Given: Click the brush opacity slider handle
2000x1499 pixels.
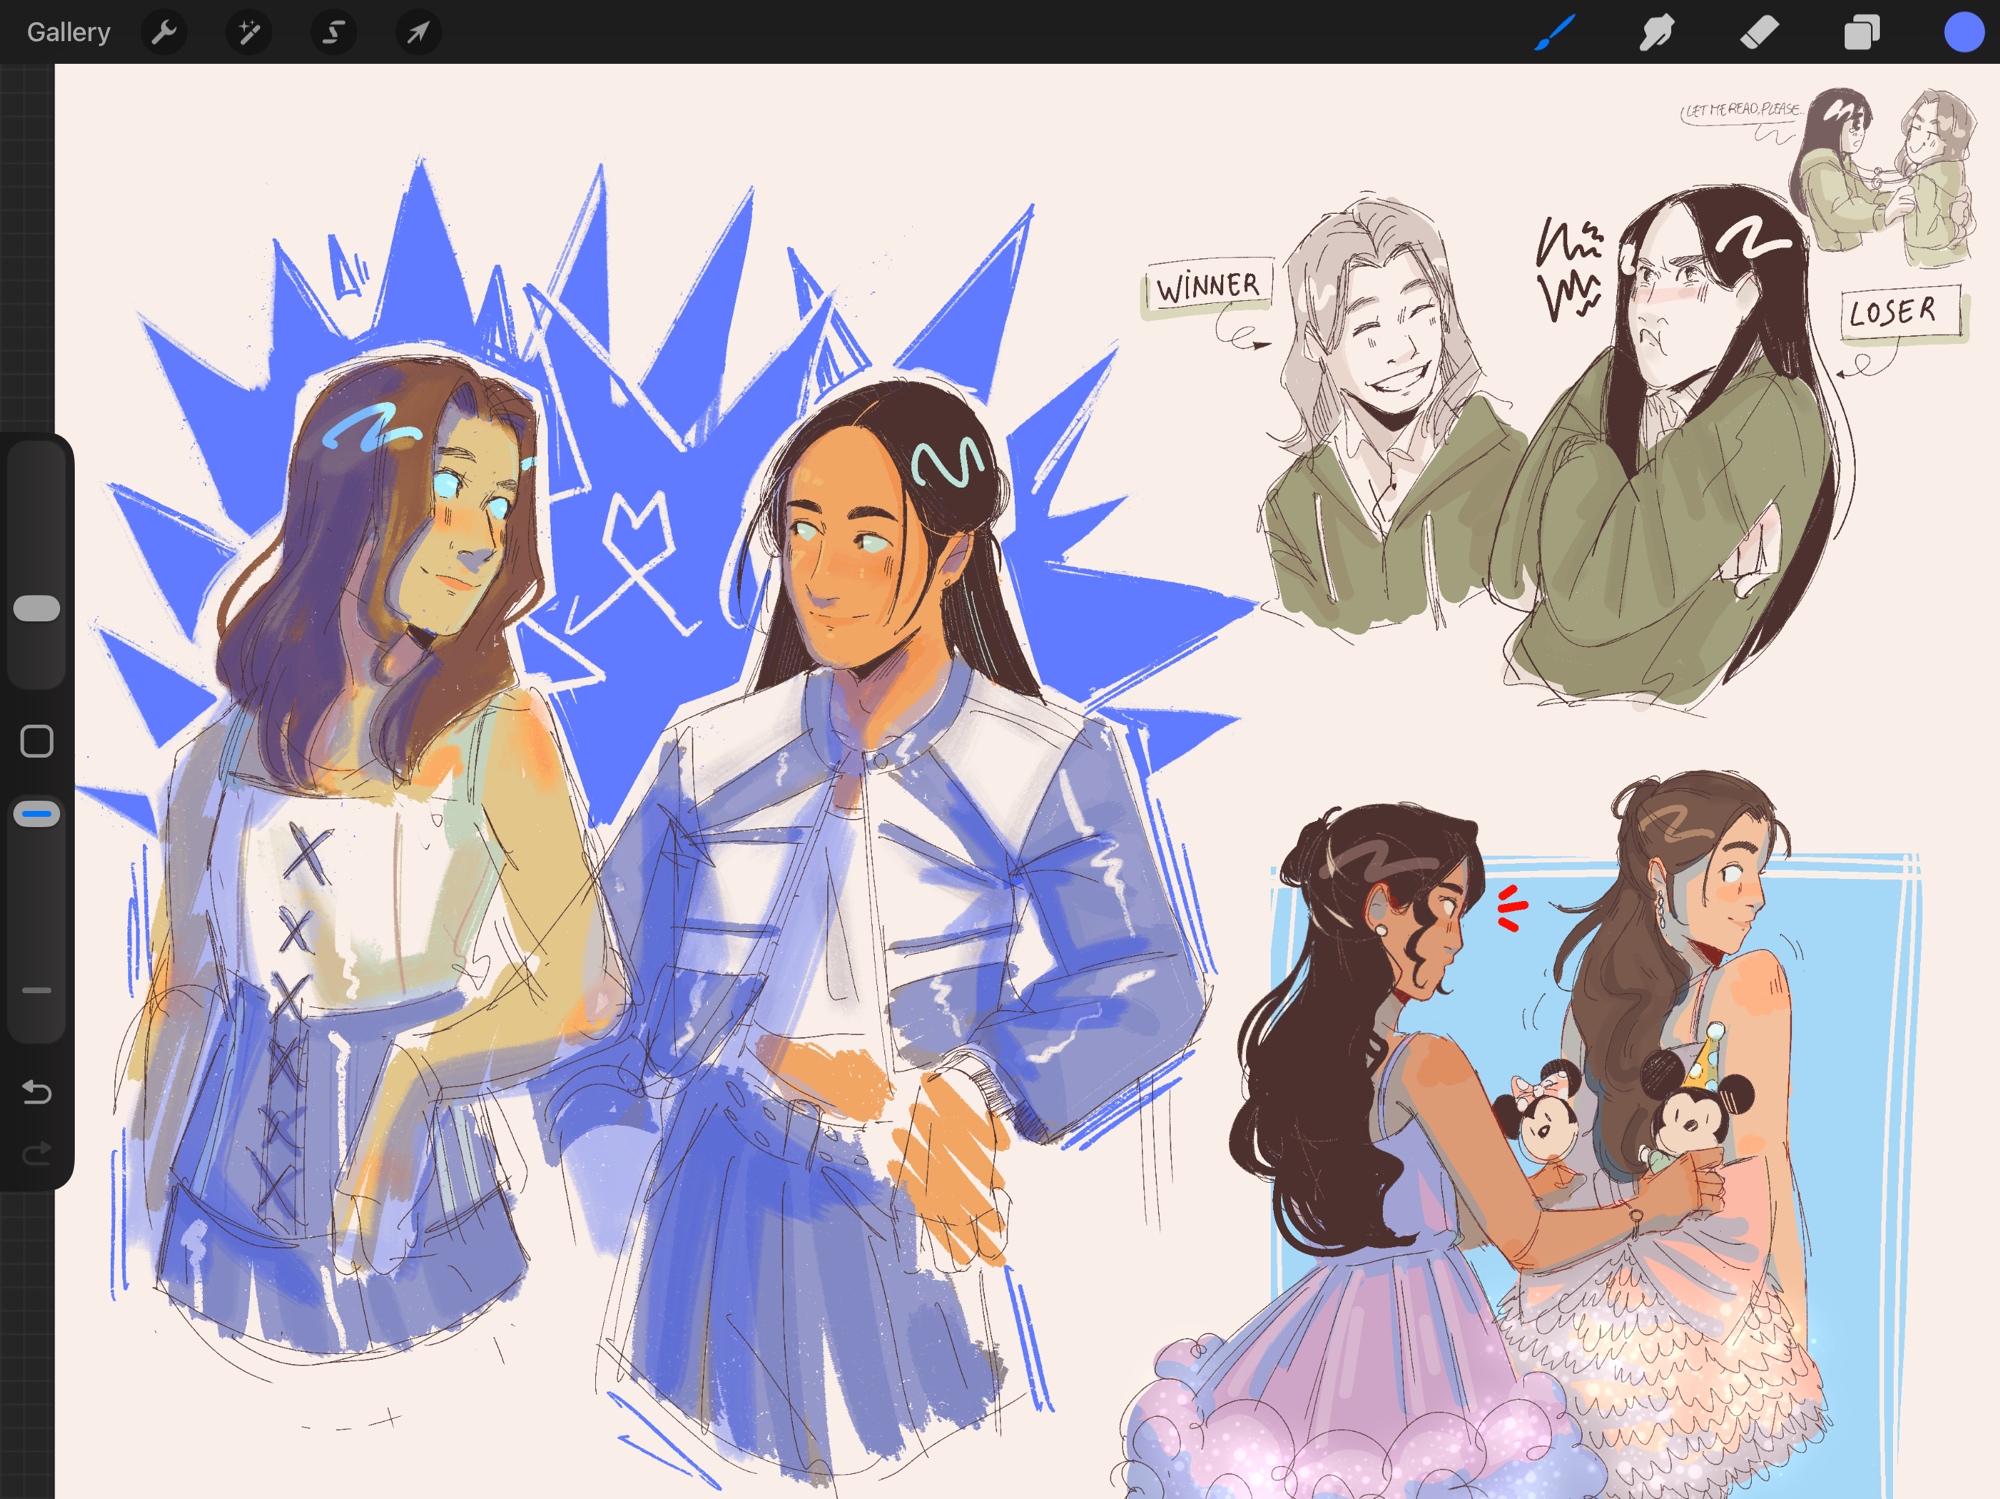Looking at the screenshot, I should pos(37,814).
